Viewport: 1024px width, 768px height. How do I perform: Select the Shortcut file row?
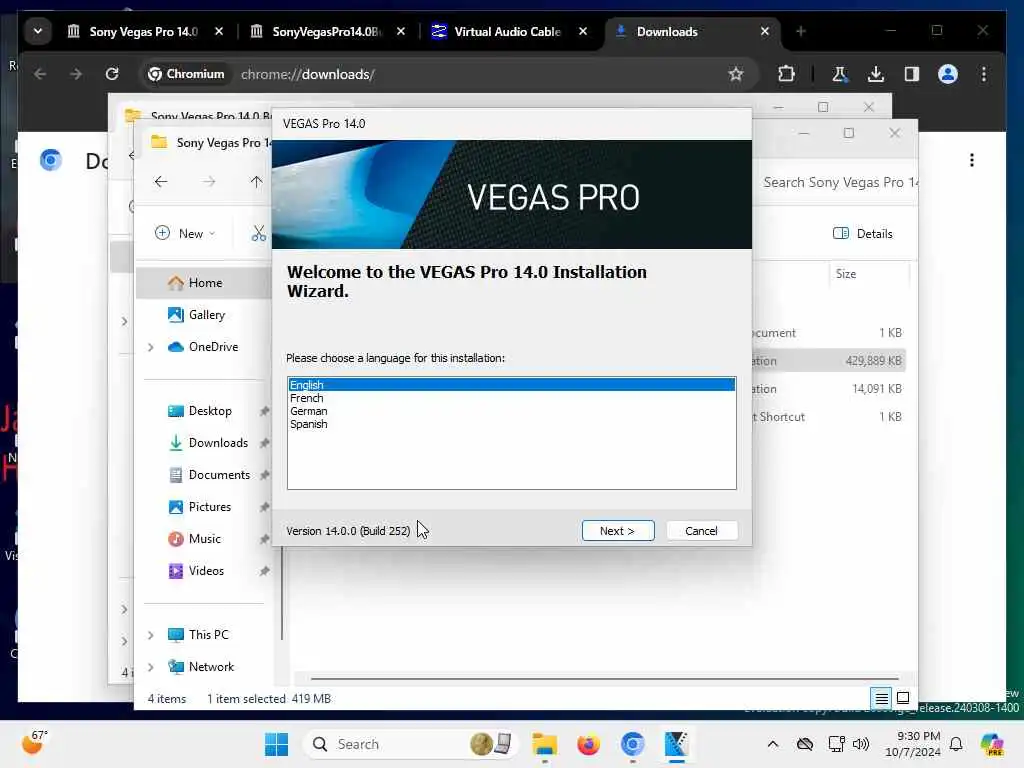pyautogui.click(x=828, y=417)
